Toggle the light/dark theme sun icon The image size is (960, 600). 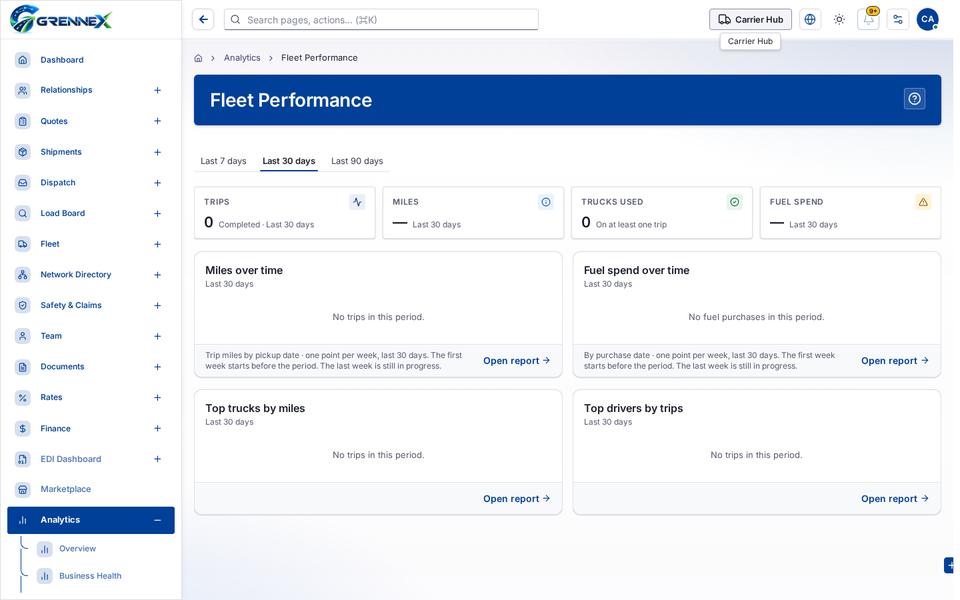click(839, 19)
